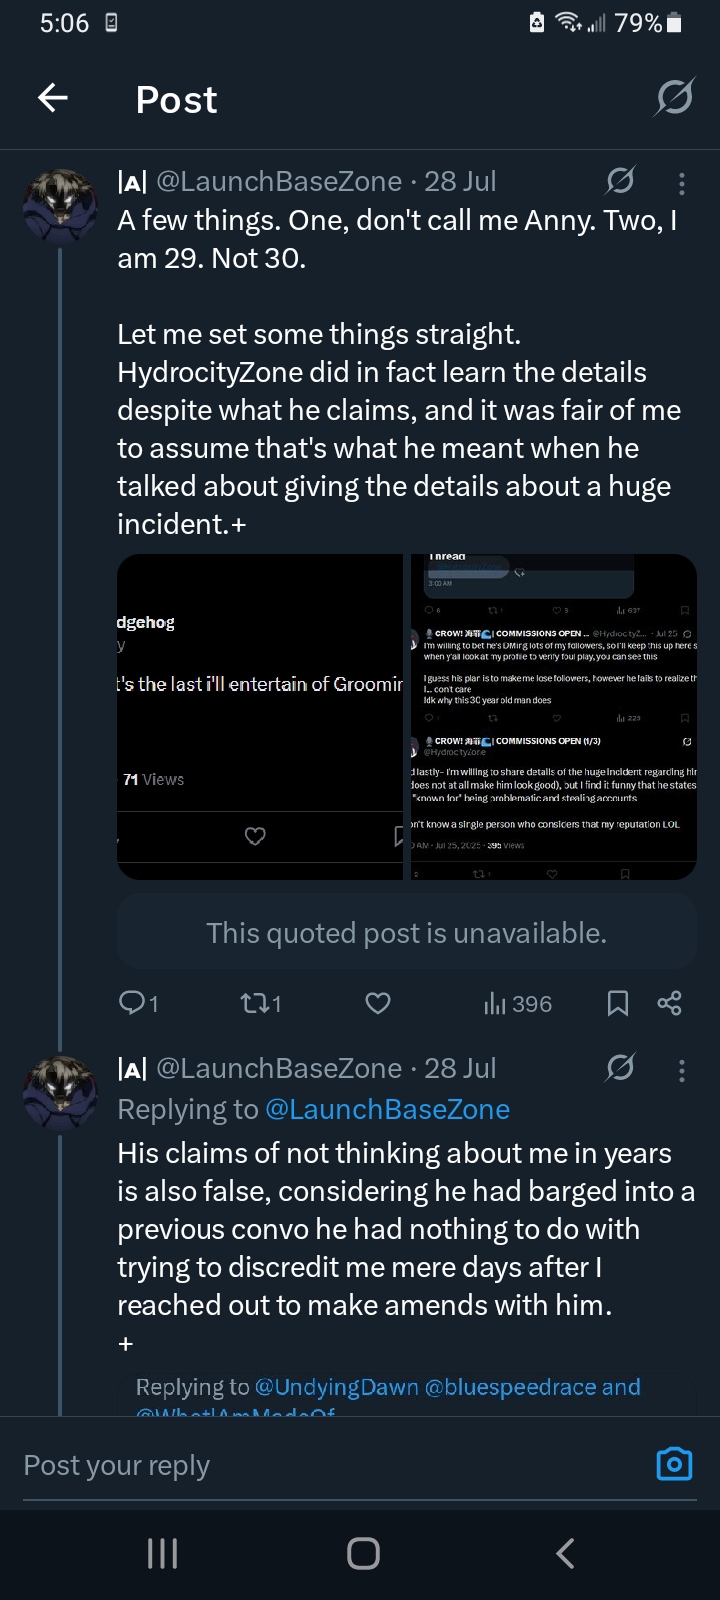Bookmark the first post
This screenshot has height=1600, width=720.
[618, 1003]
